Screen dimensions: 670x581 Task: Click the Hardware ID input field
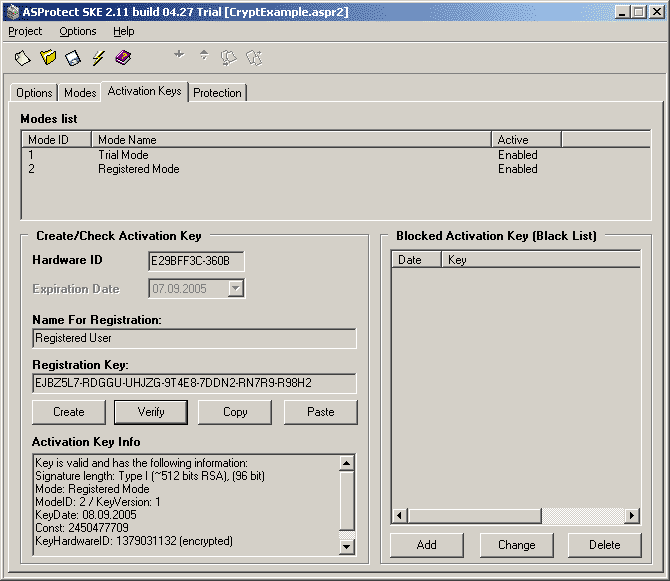[197, 261]
